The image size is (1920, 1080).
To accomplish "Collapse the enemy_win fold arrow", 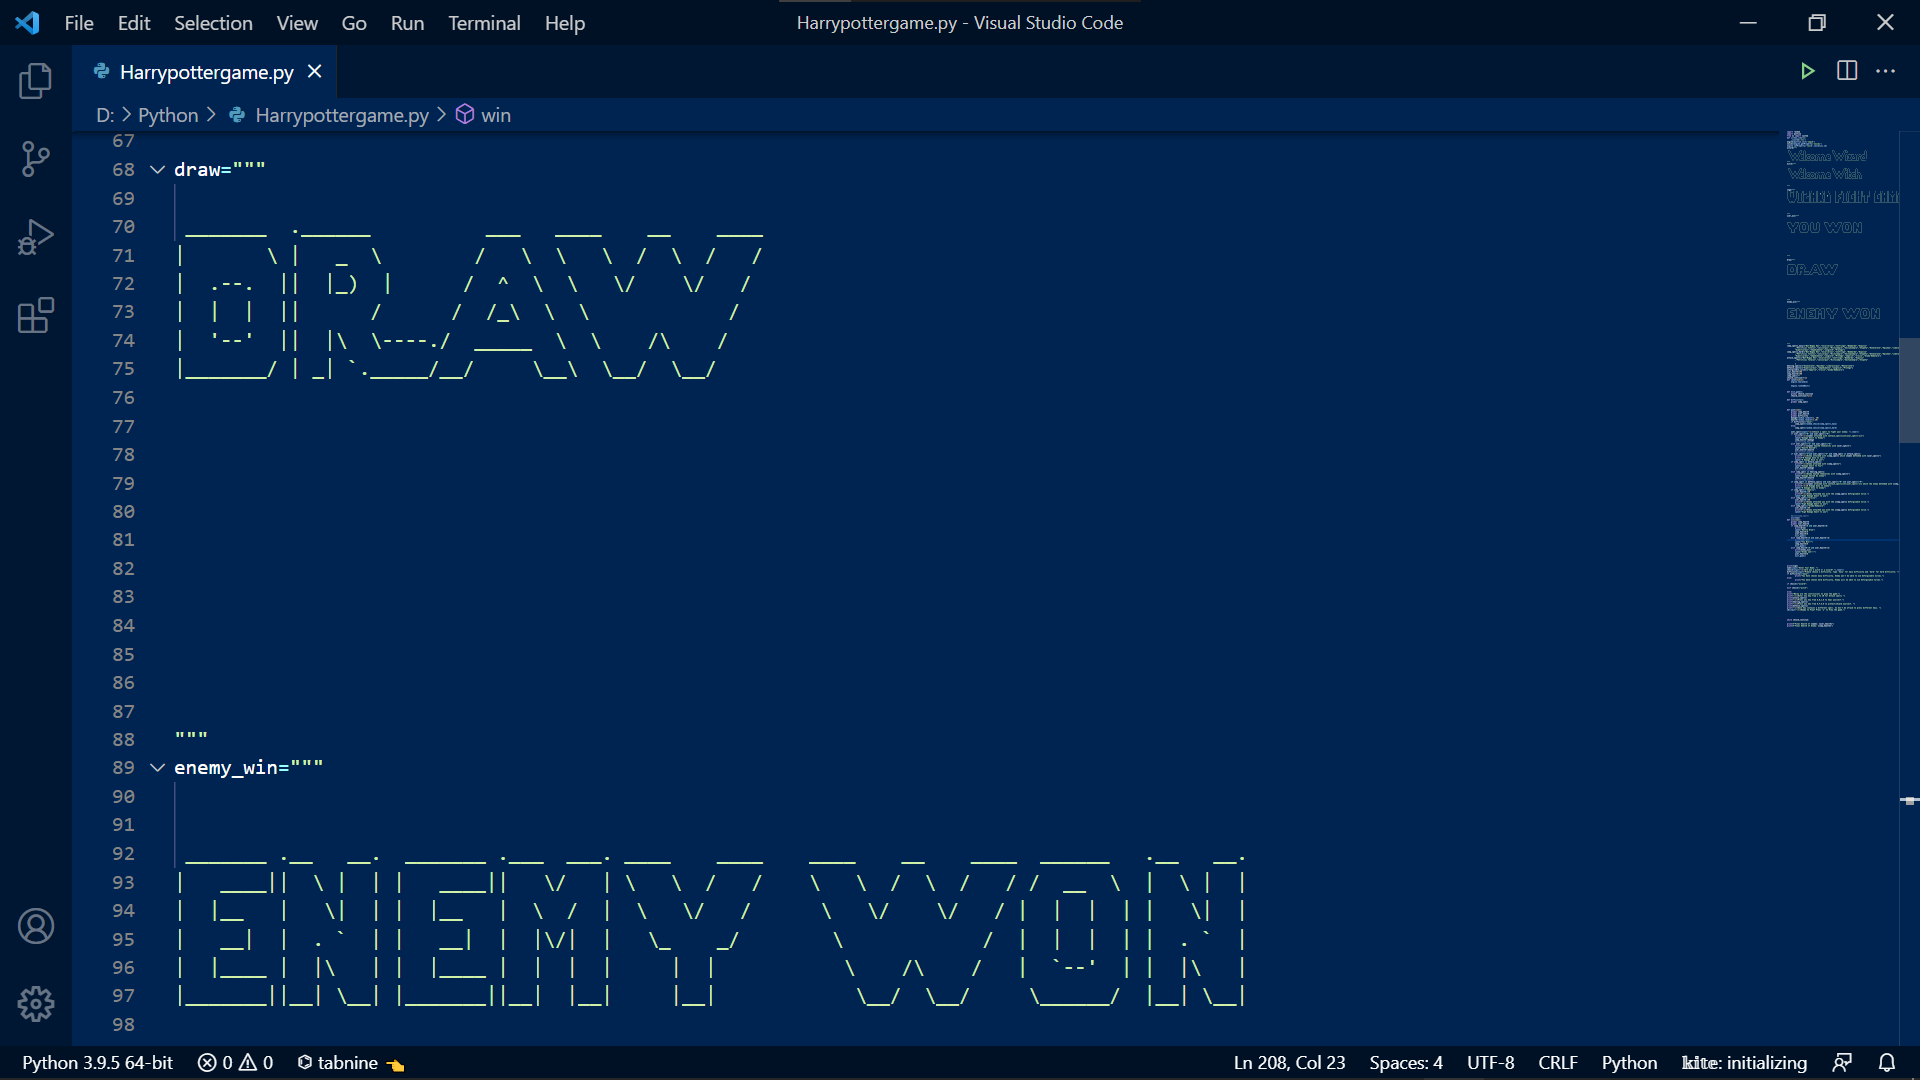I will point(157,768).
